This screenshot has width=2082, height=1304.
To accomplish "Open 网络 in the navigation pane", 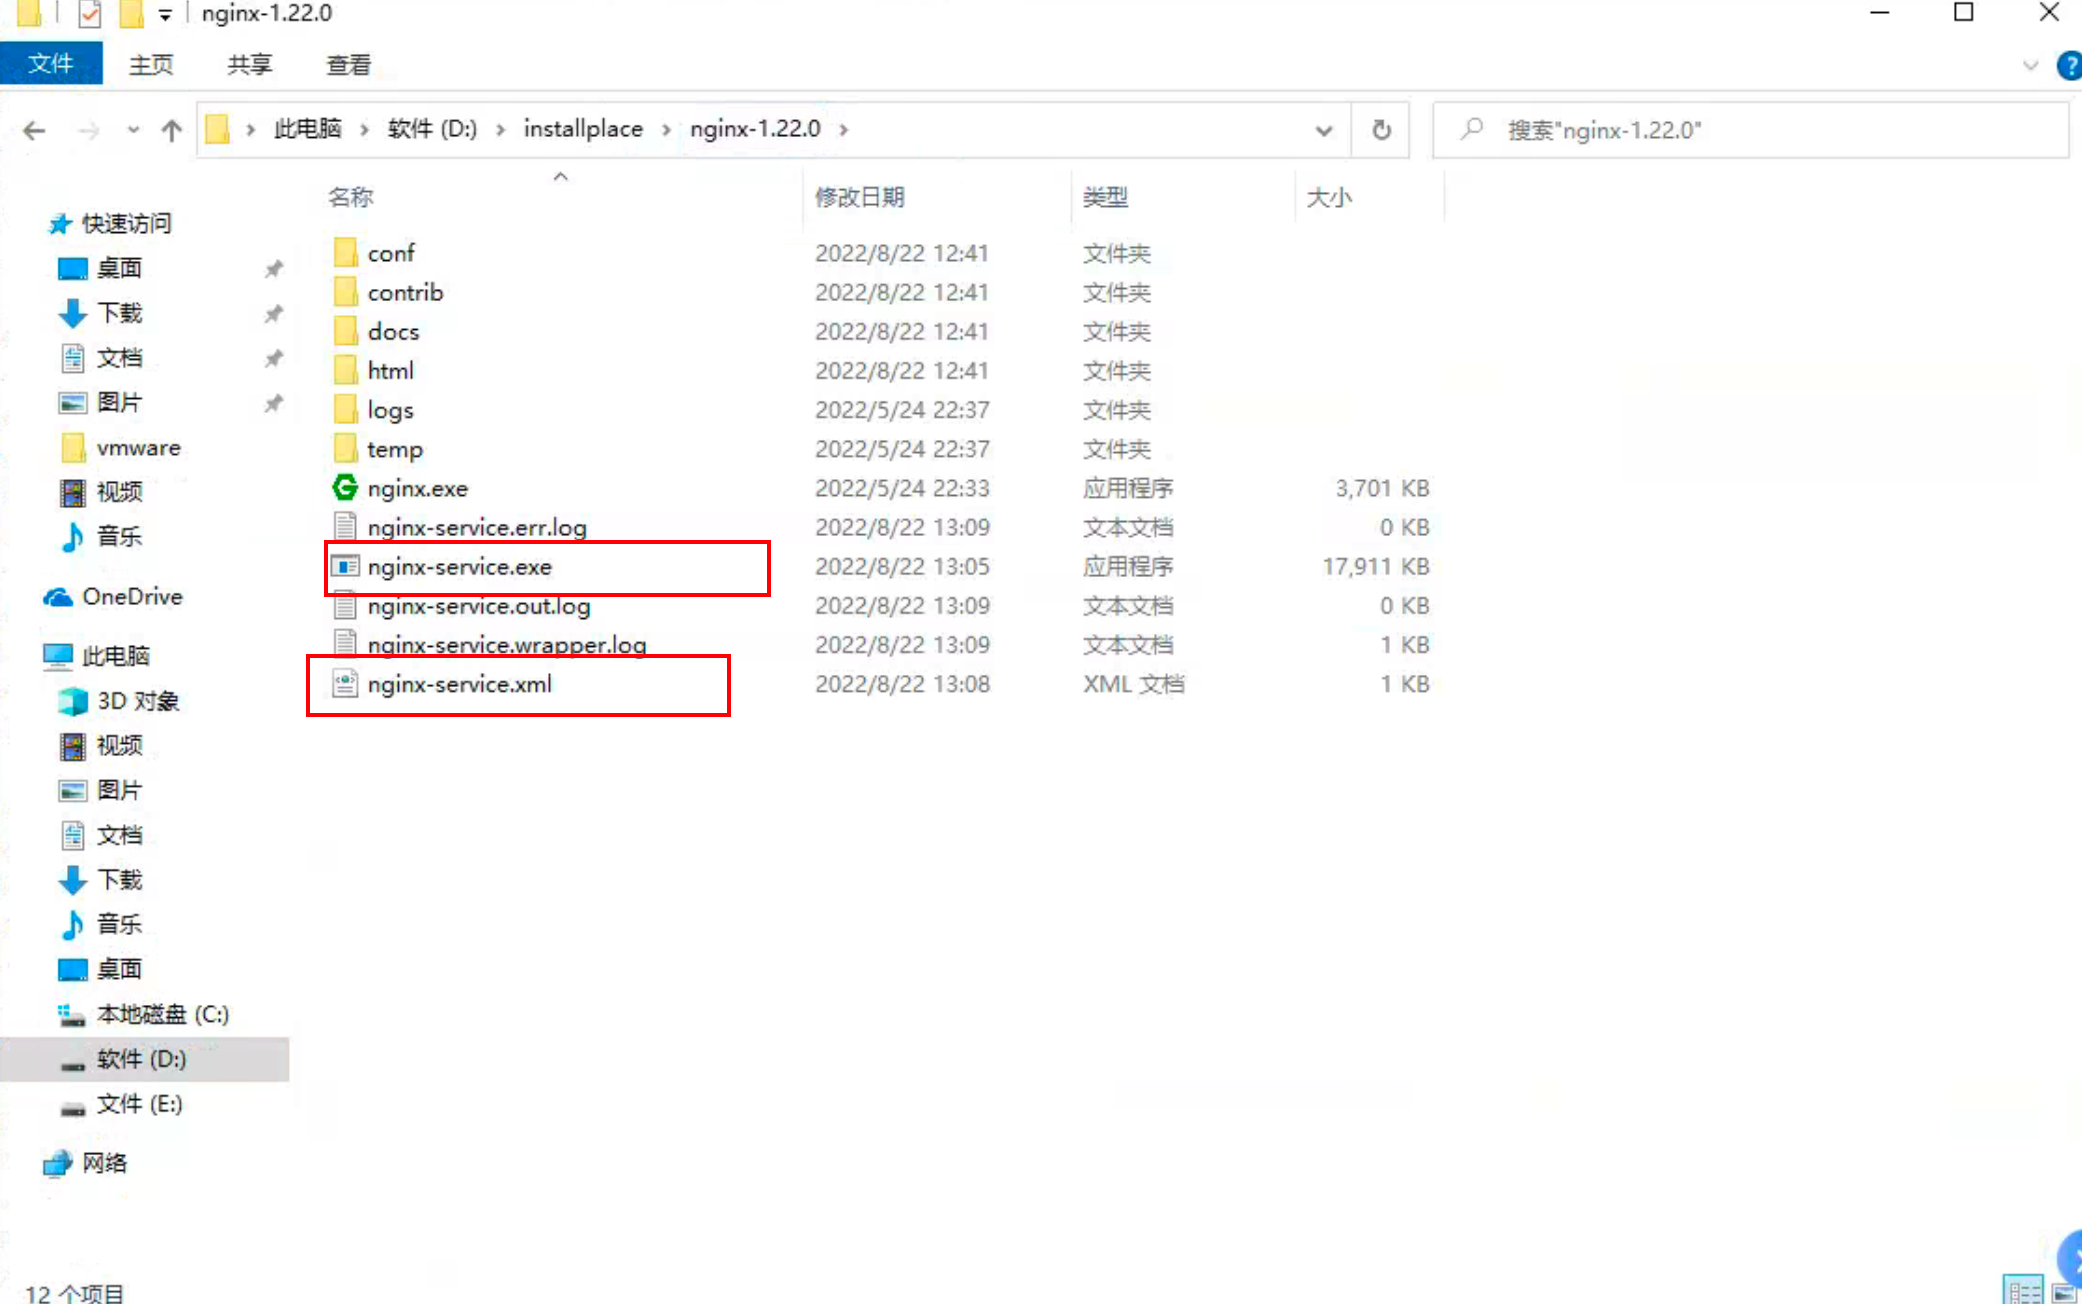I will point(104,1163).
